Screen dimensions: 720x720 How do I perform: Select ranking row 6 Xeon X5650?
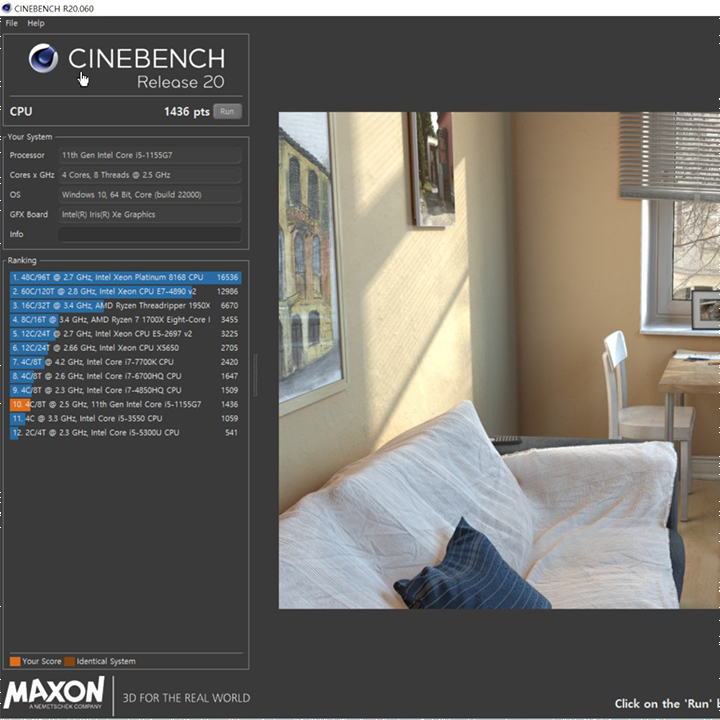(x=125, y=348)
